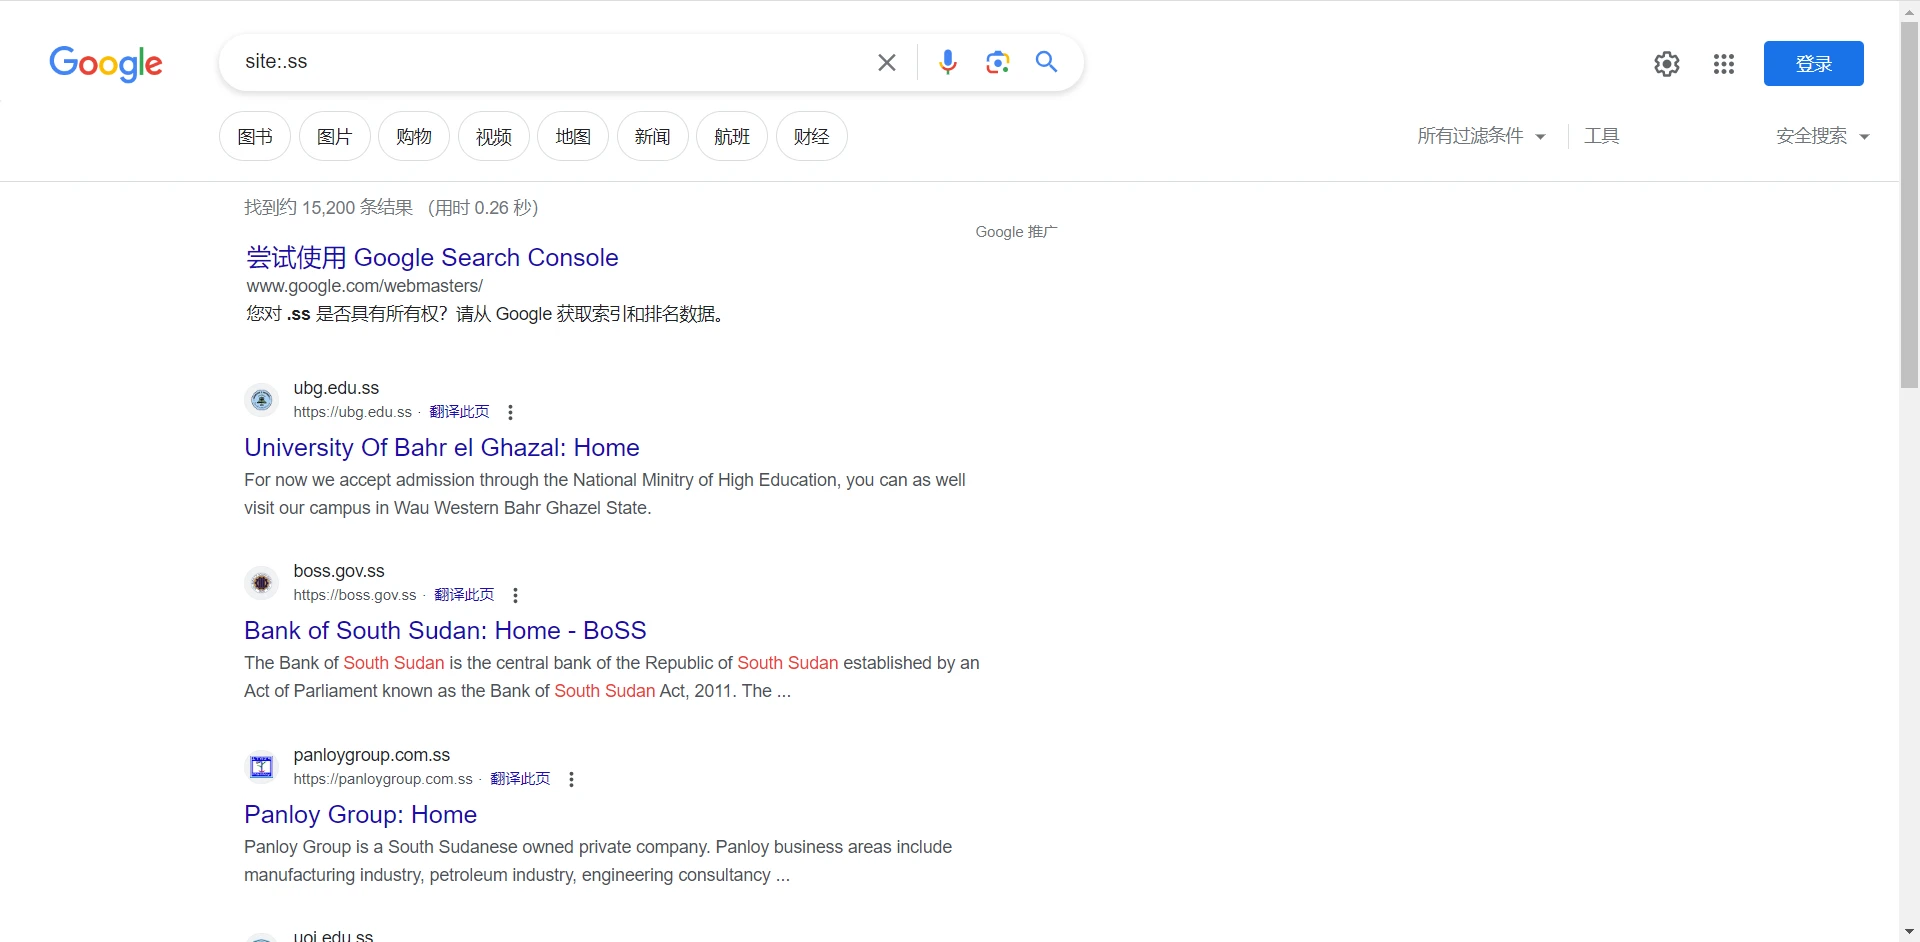This screenshot has width=1920, height=942.
Task: Open Bank of South Sudan result link
Action: click(445, 631)
